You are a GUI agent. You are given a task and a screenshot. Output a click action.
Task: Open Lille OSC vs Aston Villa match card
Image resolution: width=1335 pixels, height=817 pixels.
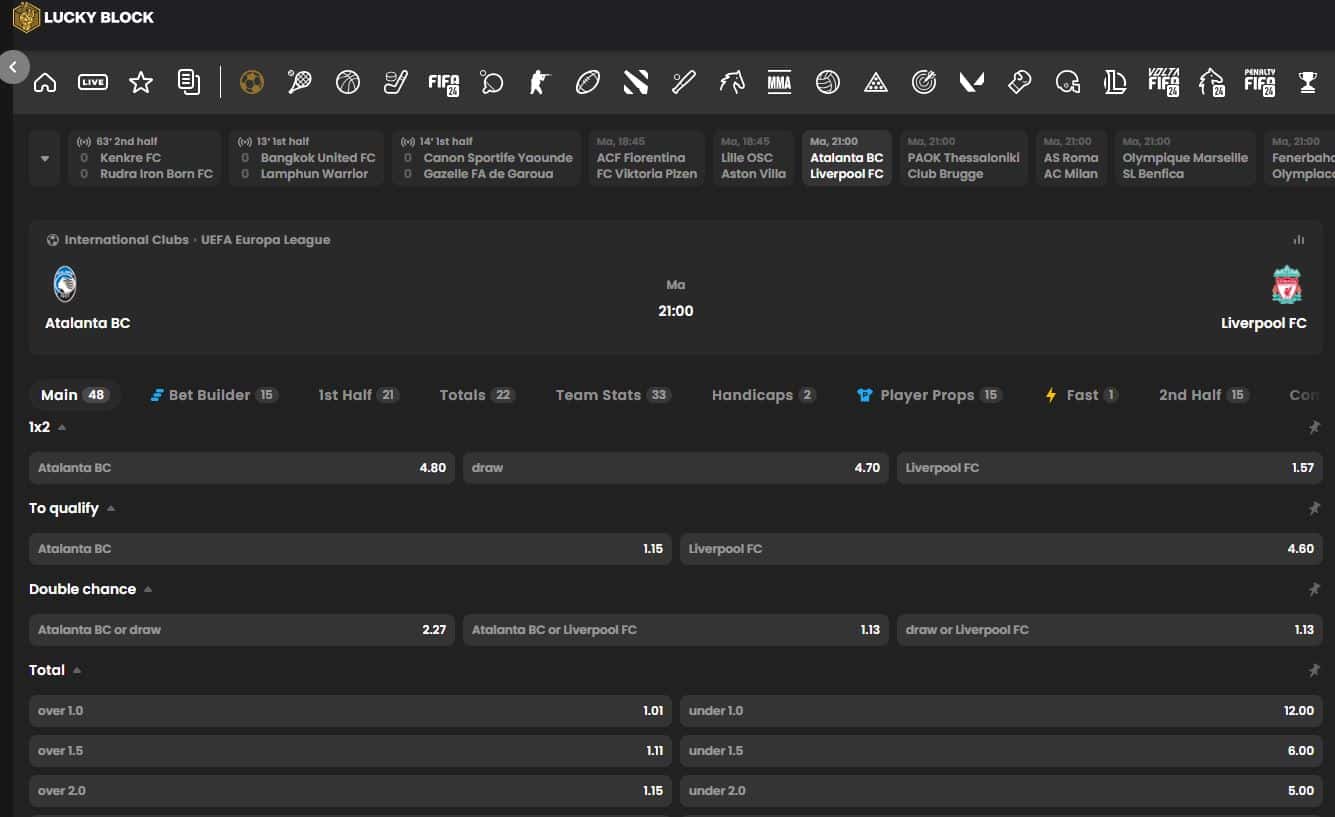click(753, 158)
